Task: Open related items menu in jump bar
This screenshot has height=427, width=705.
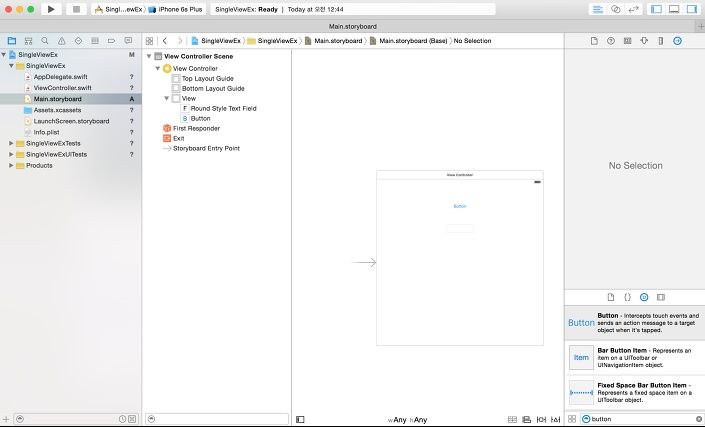Action: 149,41
